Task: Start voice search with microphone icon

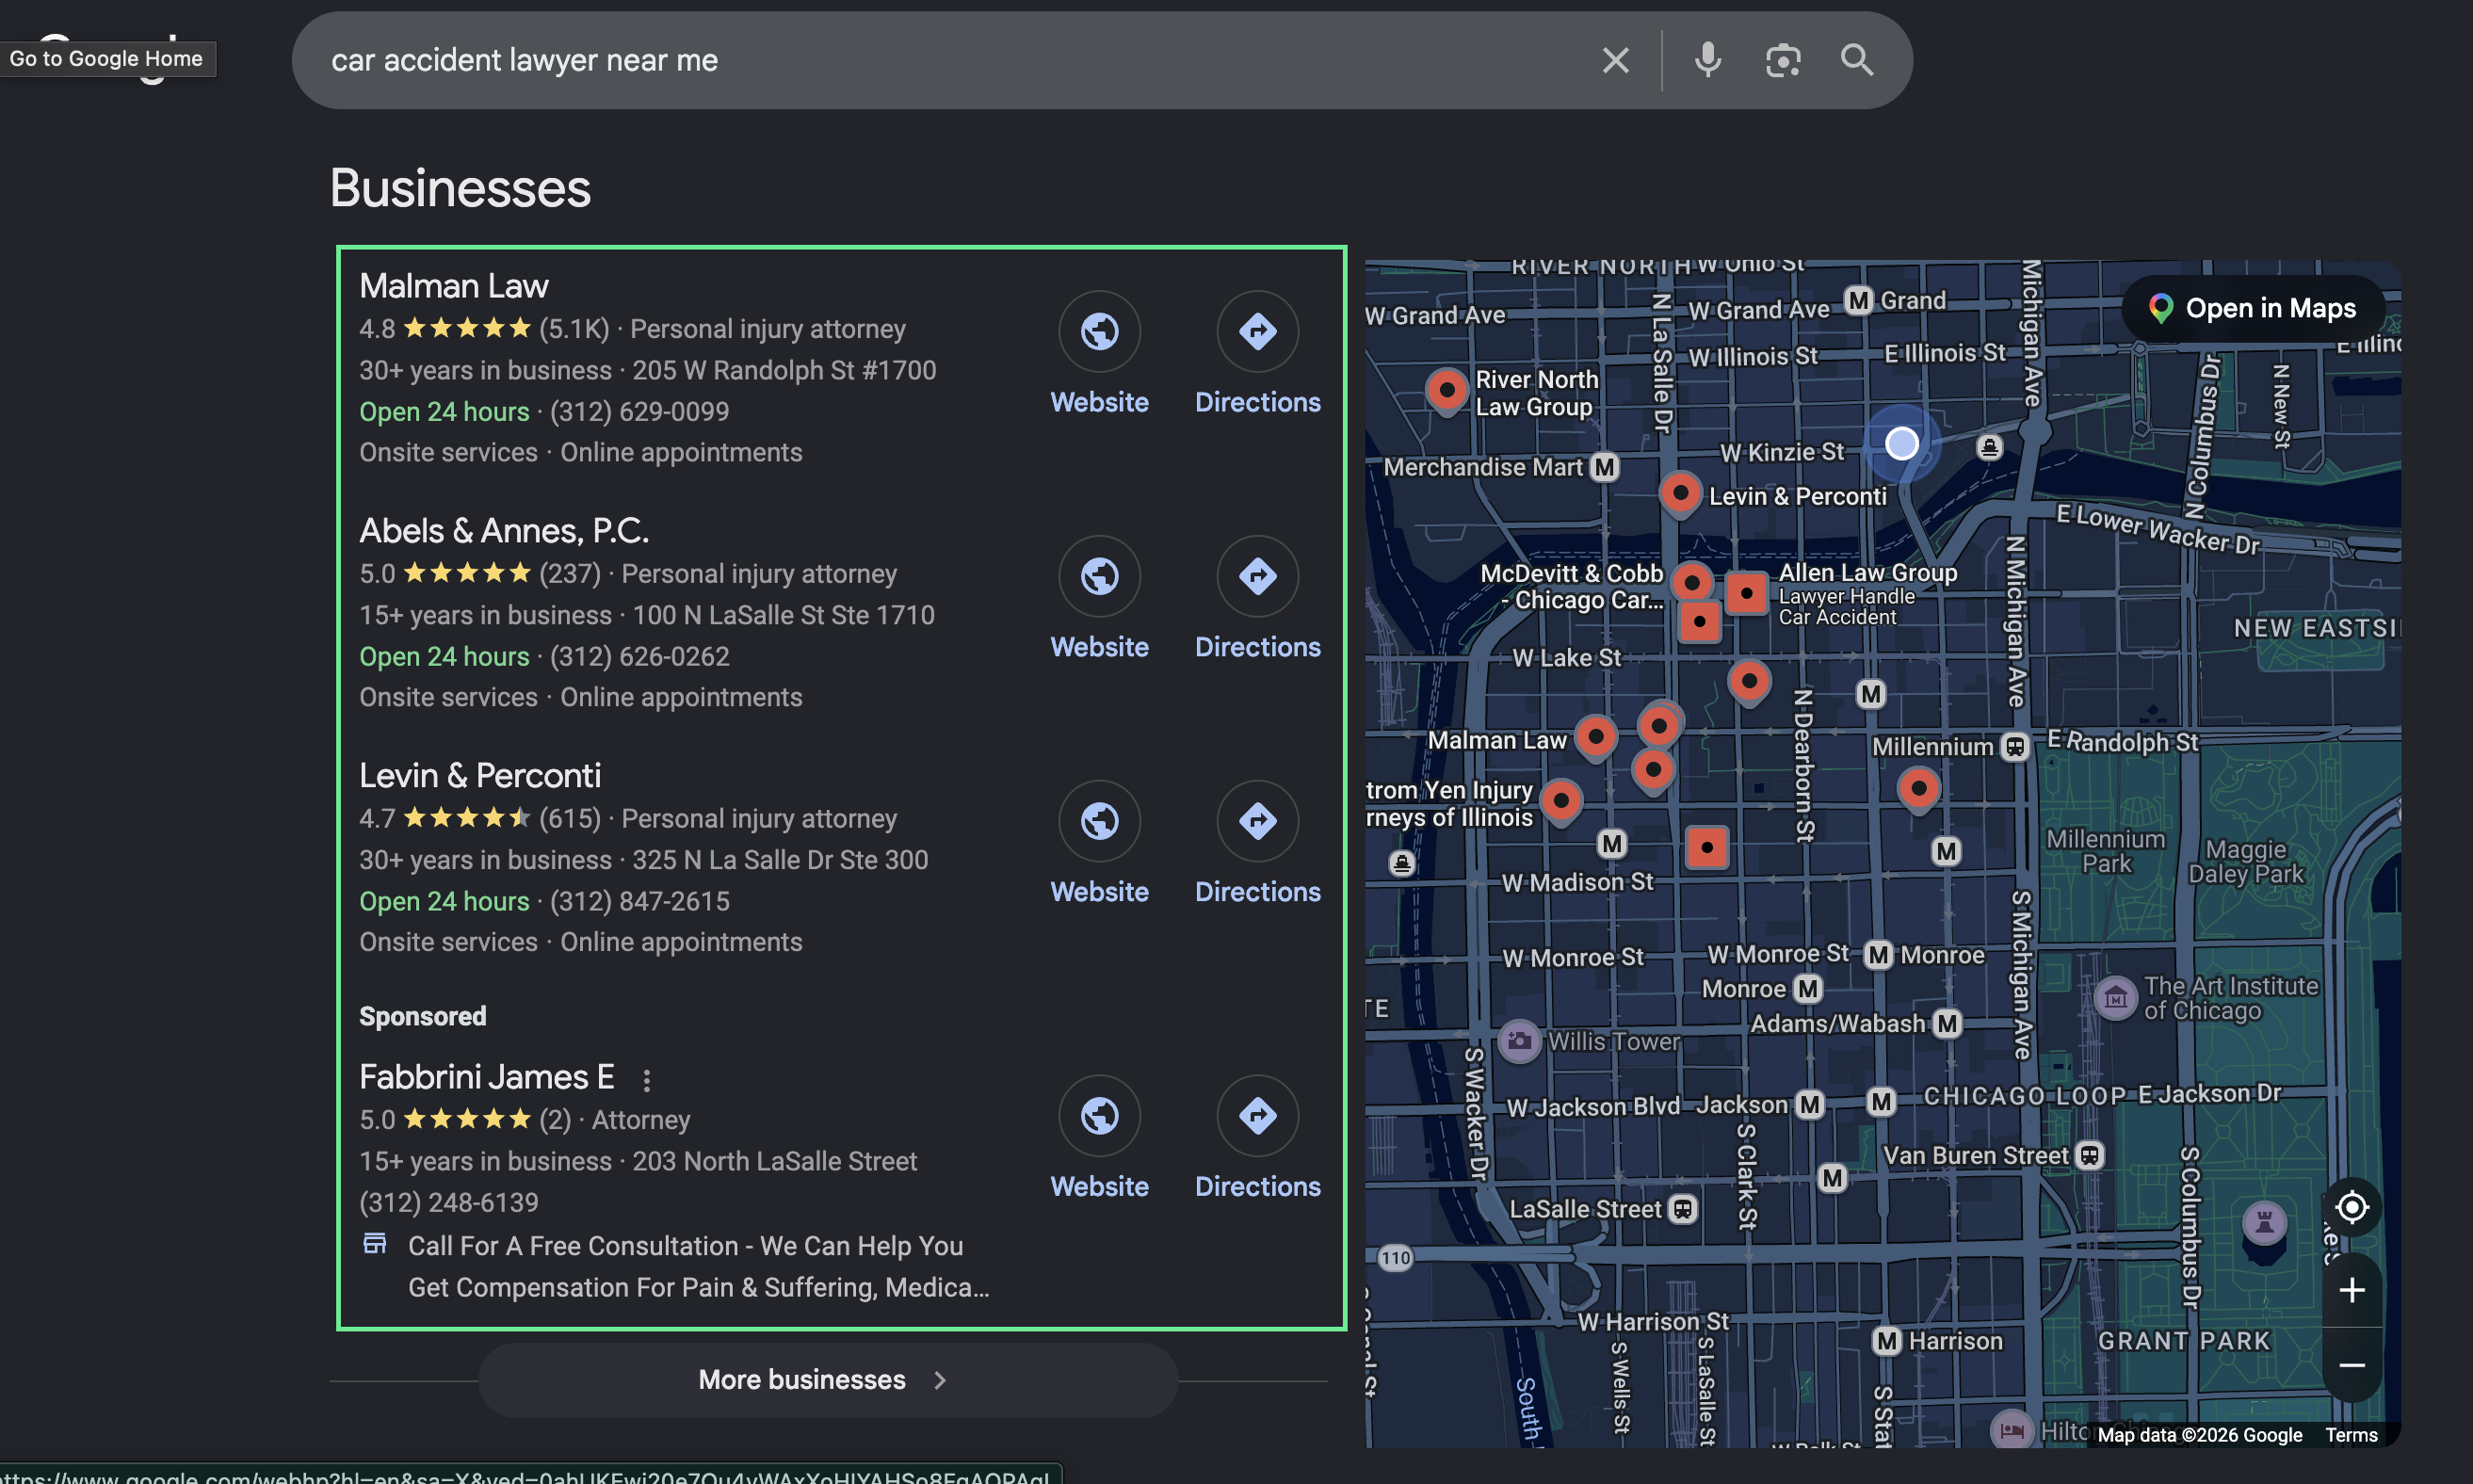Action: tap(1708, 60)
